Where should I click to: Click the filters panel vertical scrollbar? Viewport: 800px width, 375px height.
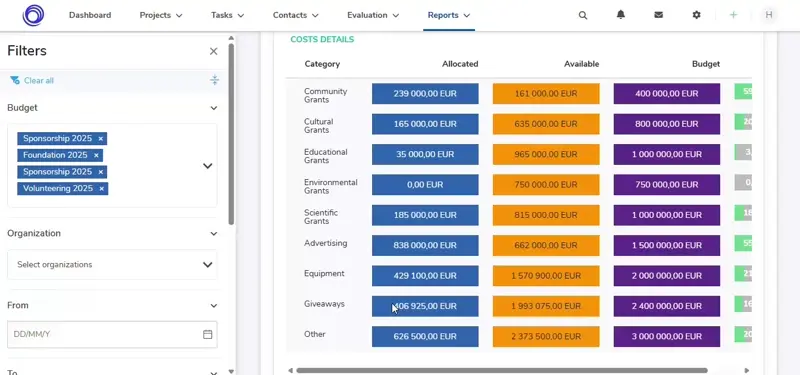click(x=231, y=134)
